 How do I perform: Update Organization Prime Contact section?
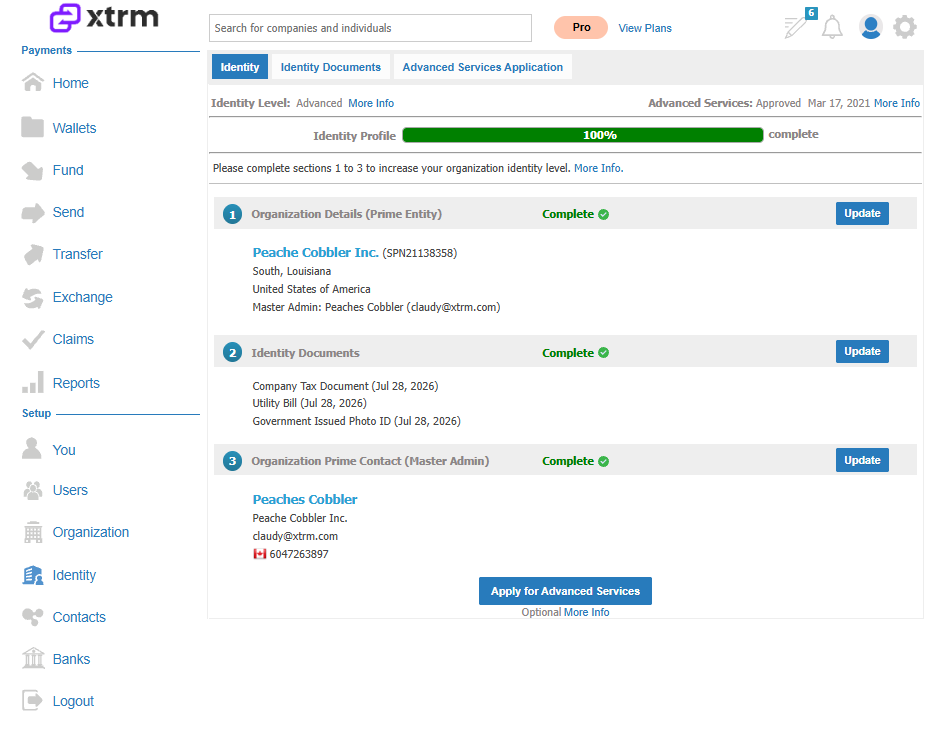coord(862,460)
